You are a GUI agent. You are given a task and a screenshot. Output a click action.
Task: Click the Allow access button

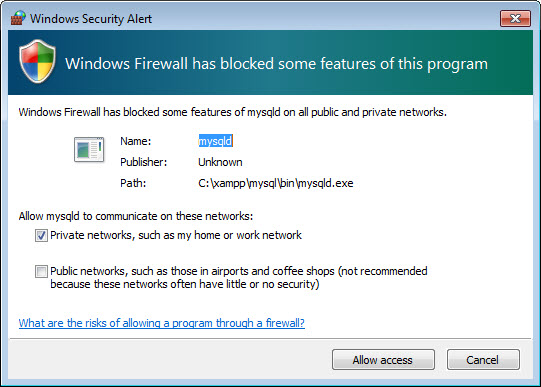pos(383,360)
